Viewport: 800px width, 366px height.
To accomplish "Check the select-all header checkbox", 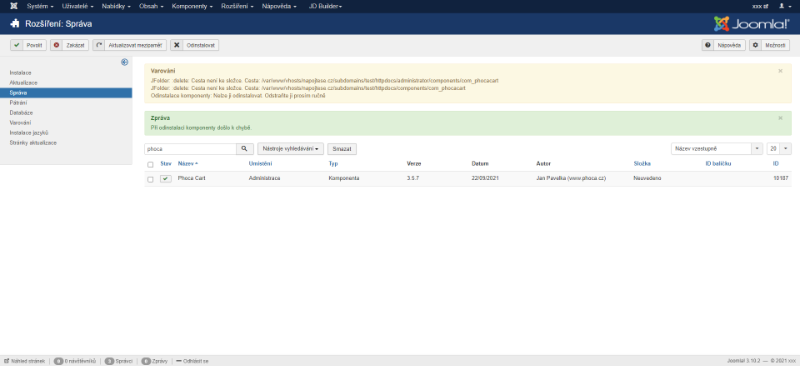I will pos(150,164).
